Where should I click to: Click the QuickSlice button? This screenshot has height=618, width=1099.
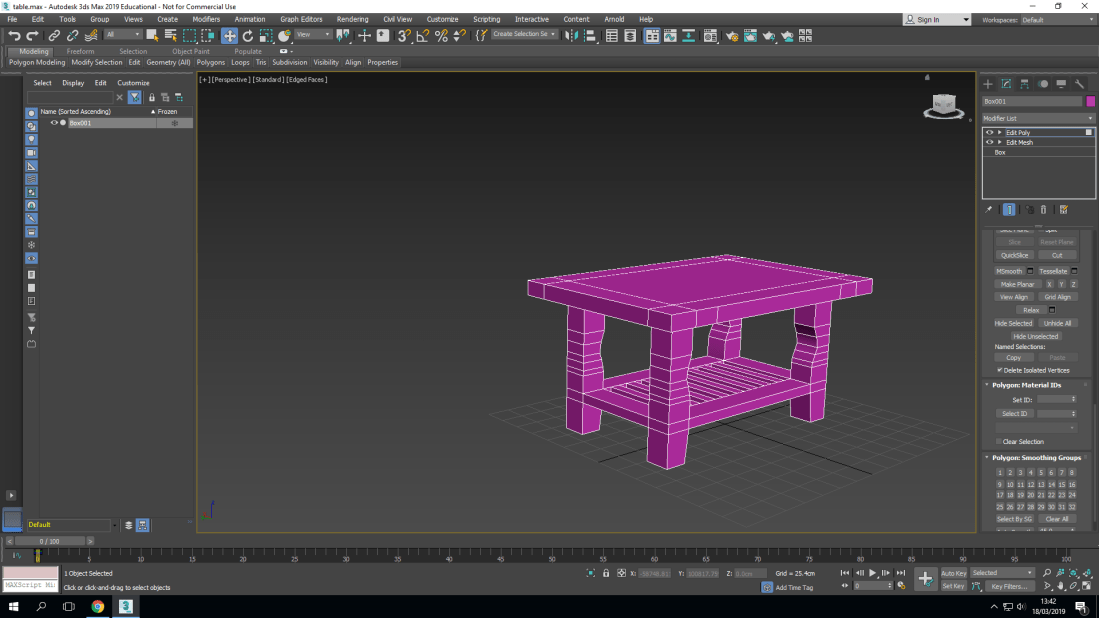pyautogui.click(x=1014, y=255)
